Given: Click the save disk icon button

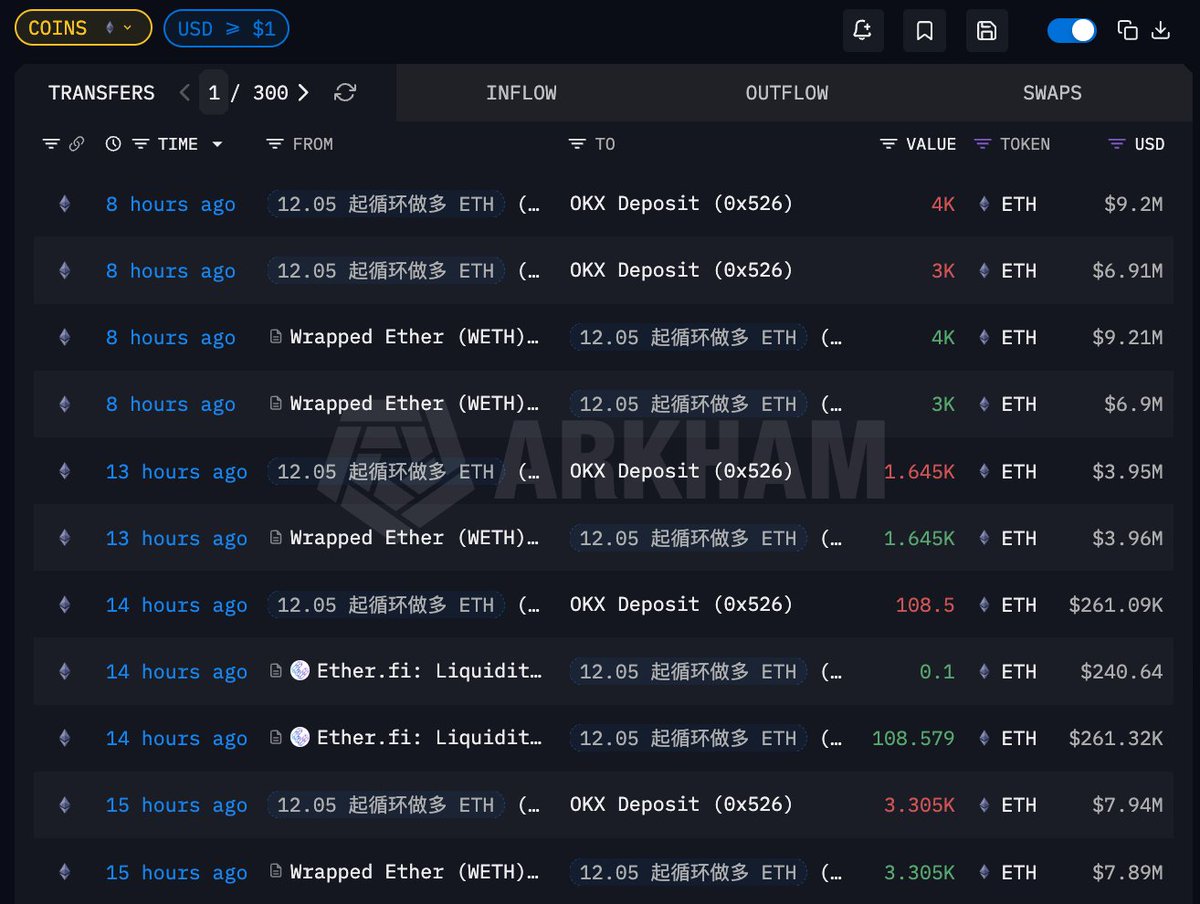Looking at the screenshot, I should coord(987,30).
